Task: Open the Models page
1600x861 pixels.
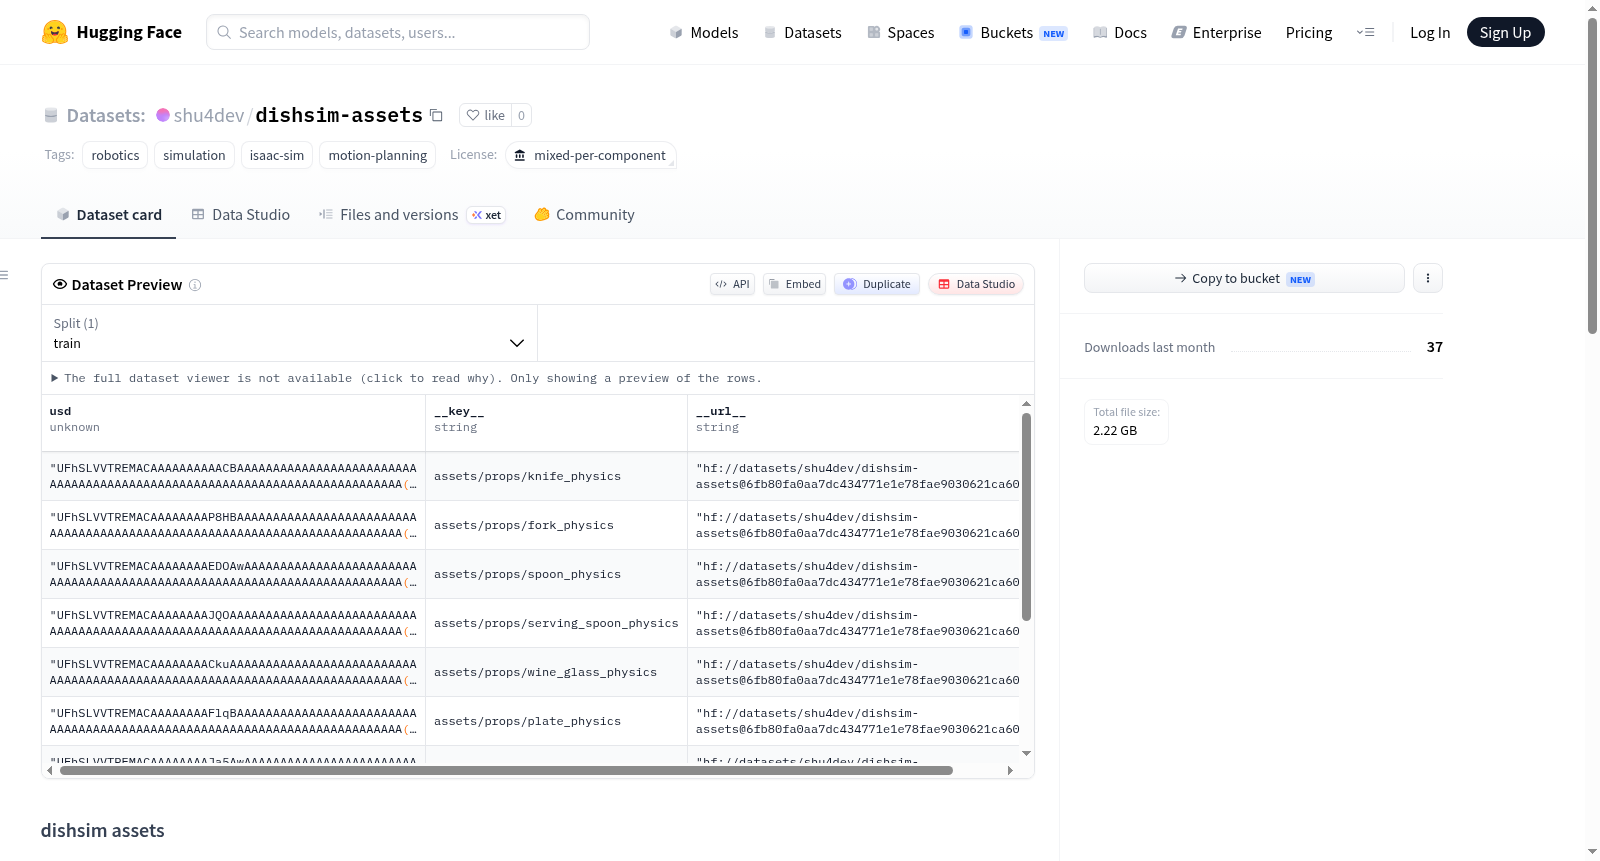Action: click(704, 32)
